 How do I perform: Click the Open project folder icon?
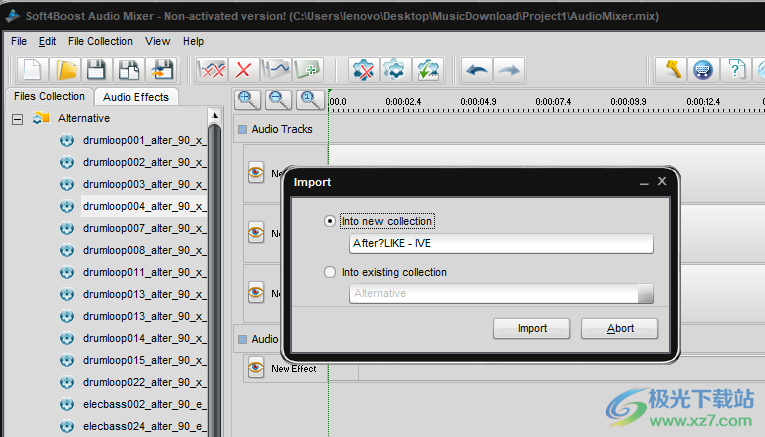pos(66,69)
